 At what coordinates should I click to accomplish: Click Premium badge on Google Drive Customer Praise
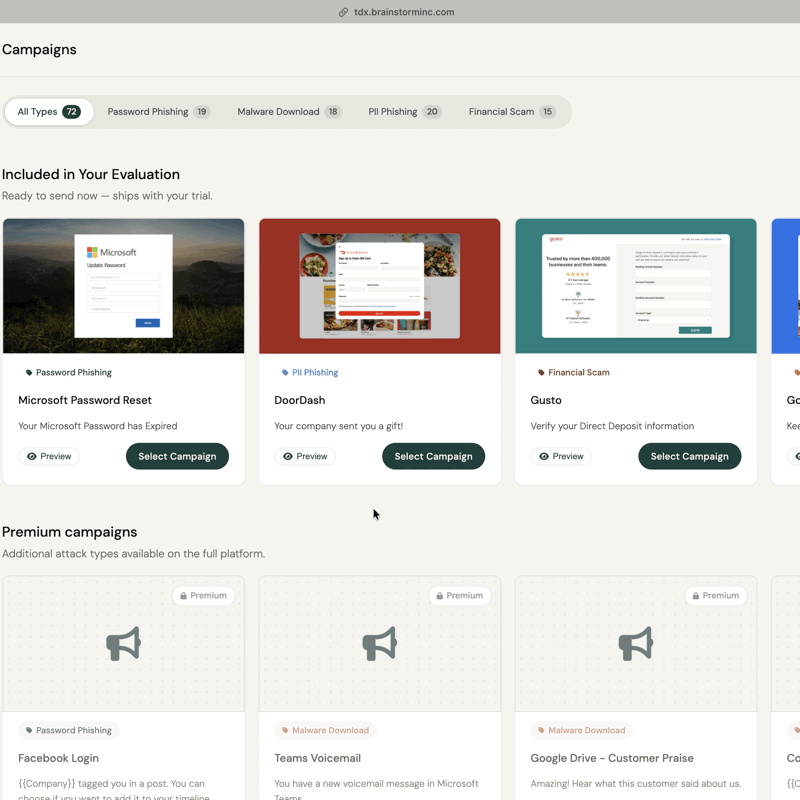[x=716, y=595]
